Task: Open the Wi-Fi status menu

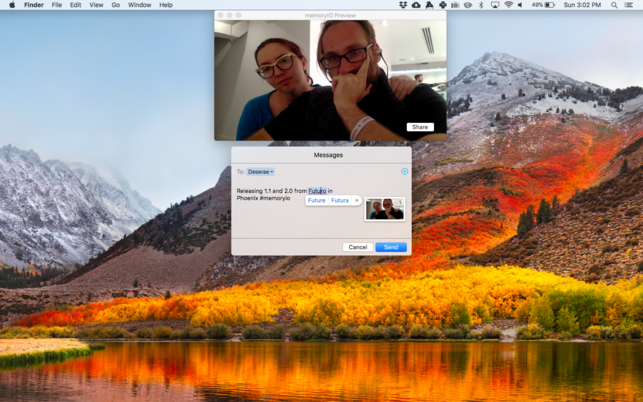Action: (x=508, y=5)
